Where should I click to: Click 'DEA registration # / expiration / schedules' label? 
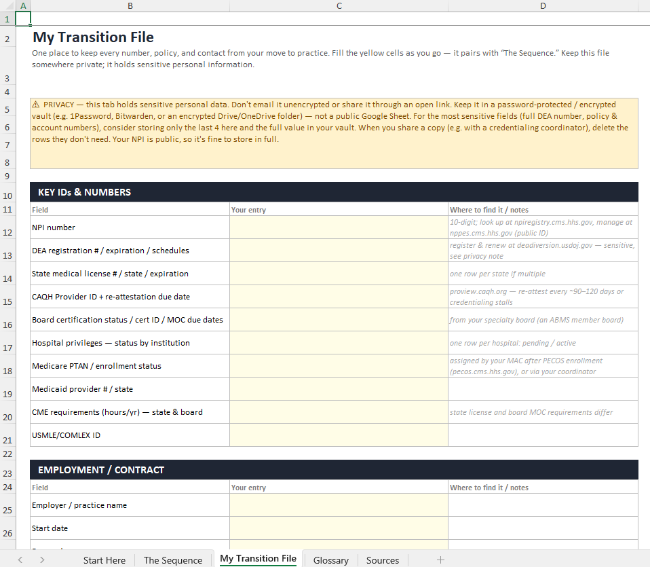click(x=130, y=250)
